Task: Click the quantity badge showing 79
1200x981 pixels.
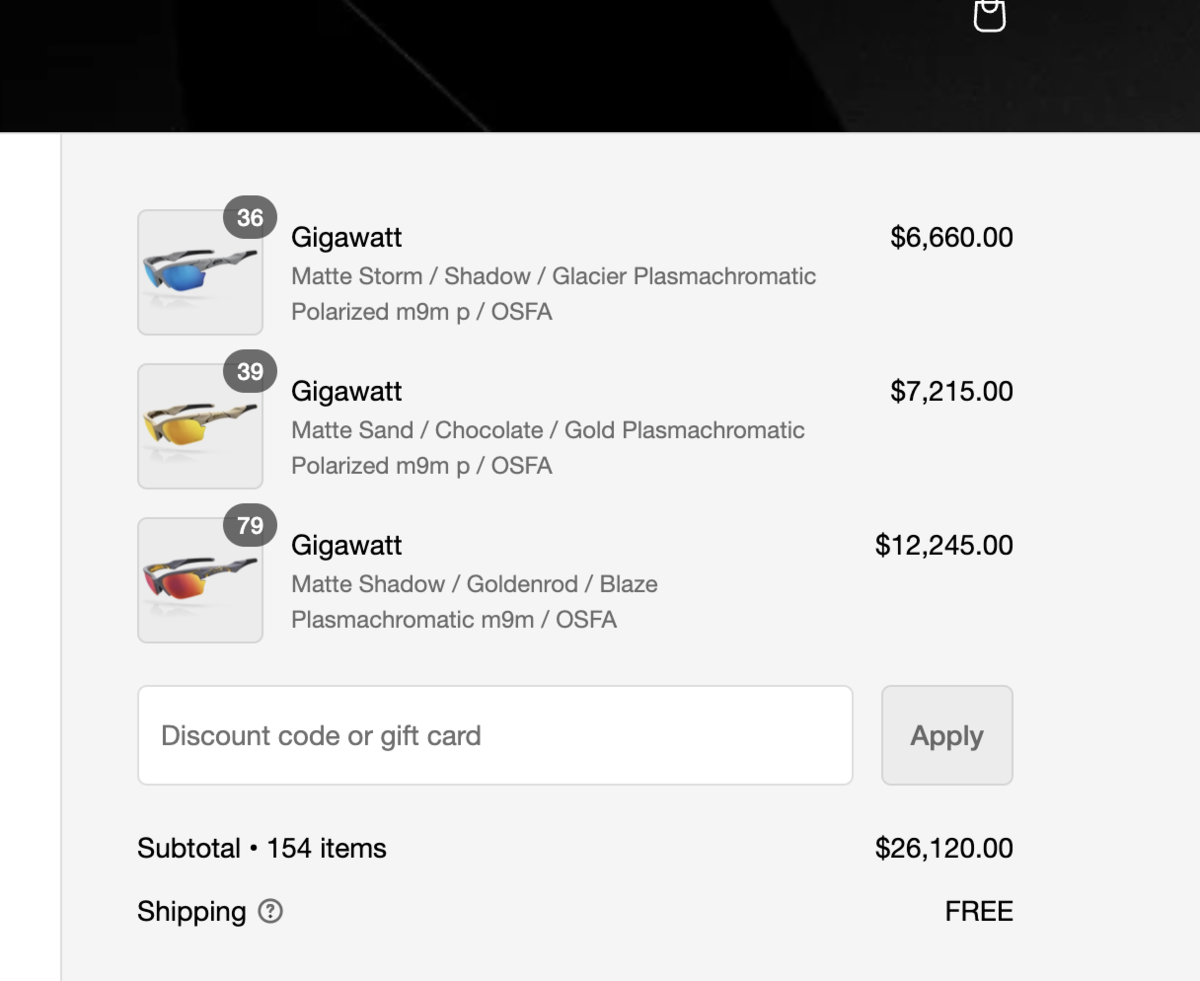Action: tap(250, 526)
